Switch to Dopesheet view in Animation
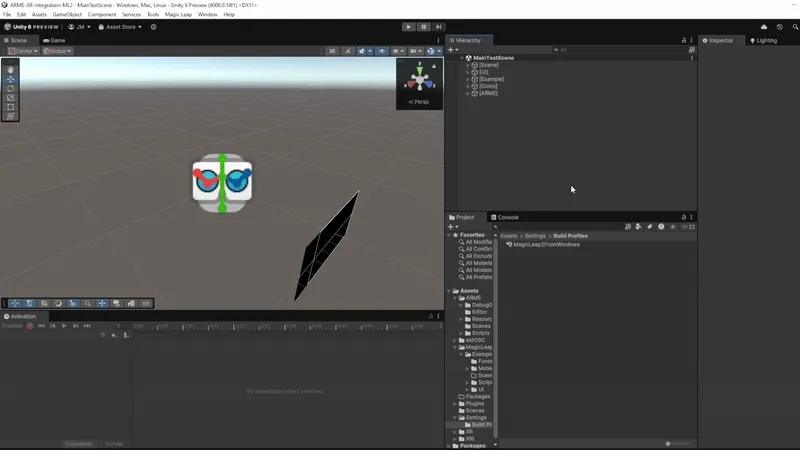The height and width of the screenshot is (450, 800). (x=79, y=444)
